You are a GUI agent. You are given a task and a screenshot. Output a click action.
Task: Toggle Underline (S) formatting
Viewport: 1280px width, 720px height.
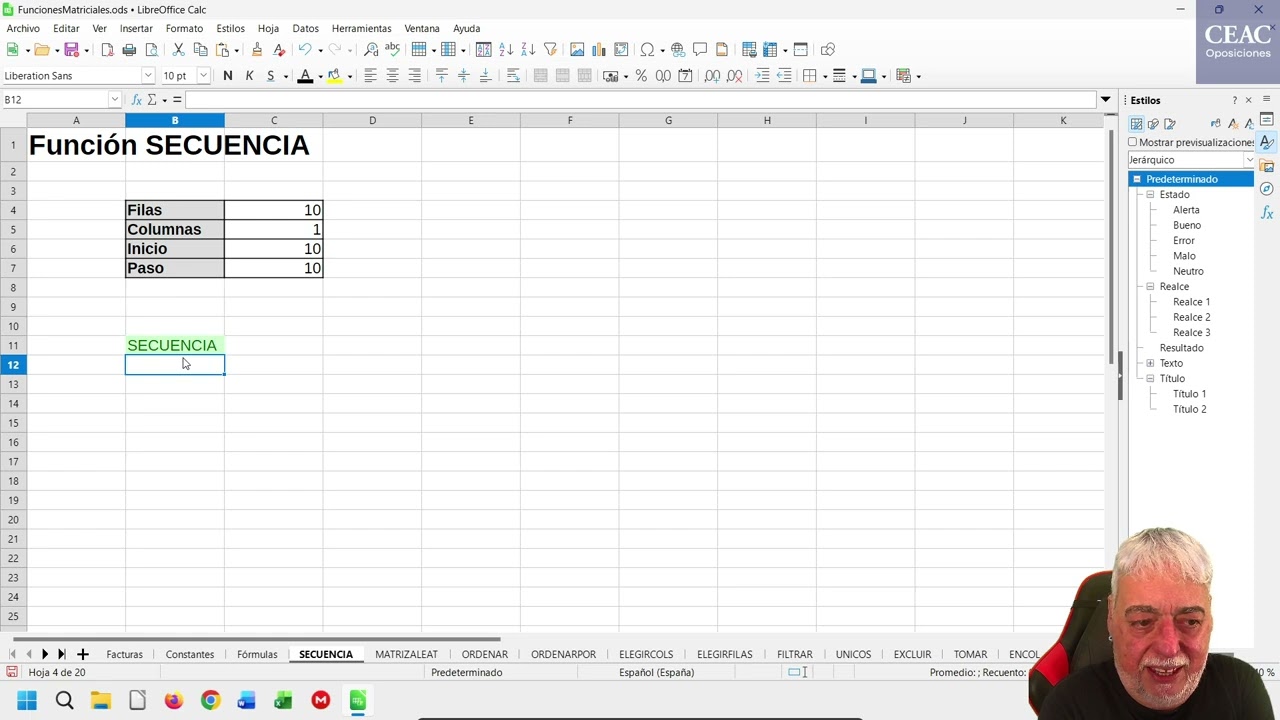[x=270, y=75]
